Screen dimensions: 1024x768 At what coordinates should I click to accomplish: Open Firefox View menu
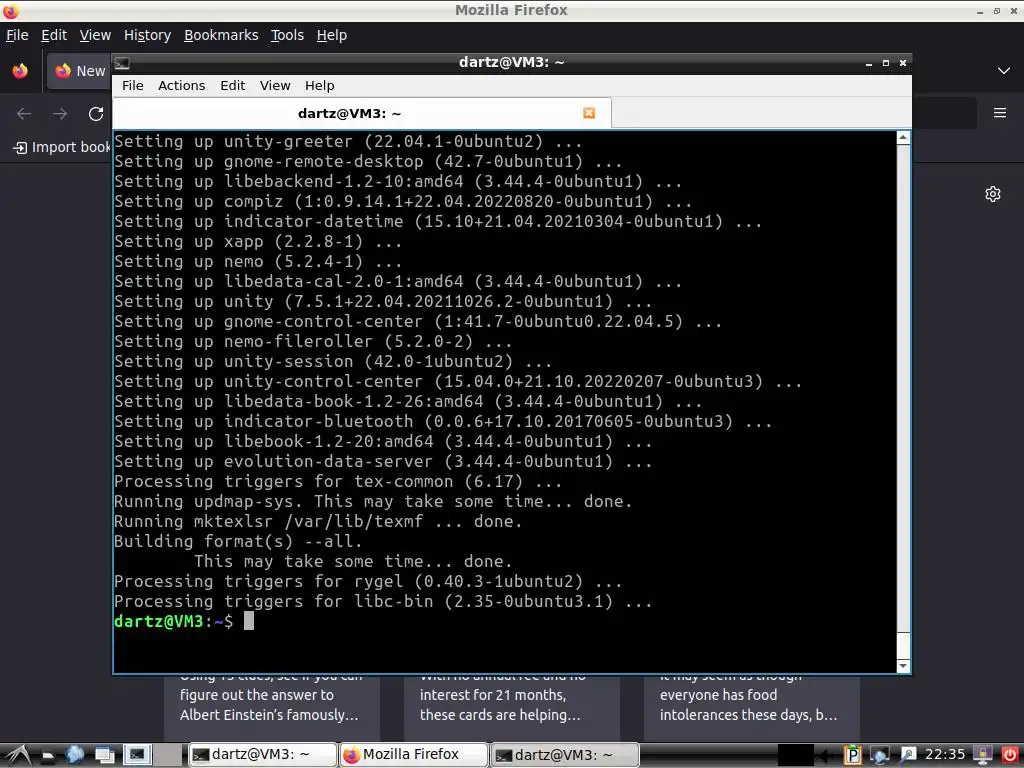coord(95,35)
